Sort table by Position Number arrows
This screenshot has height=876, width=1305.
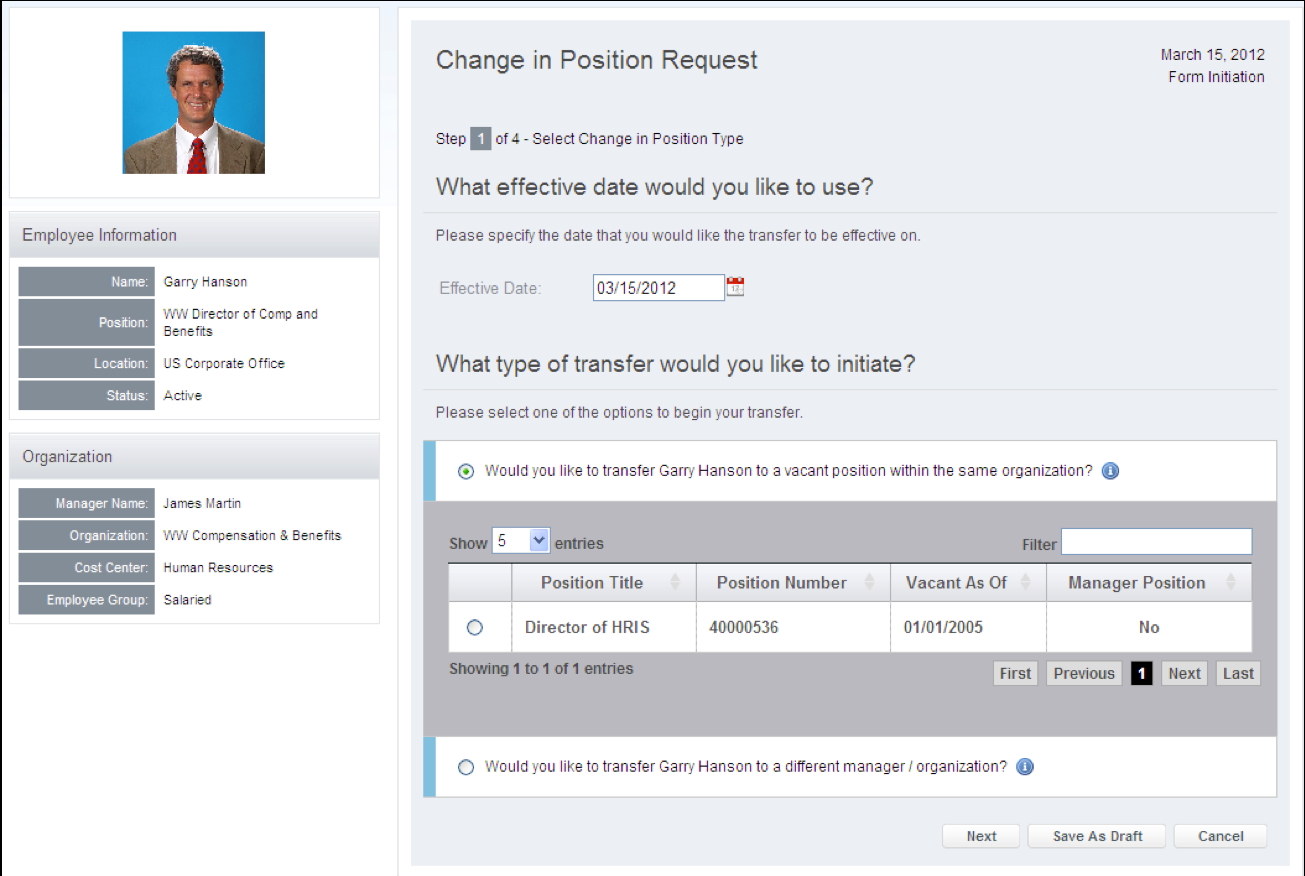(x=869, y=583)
